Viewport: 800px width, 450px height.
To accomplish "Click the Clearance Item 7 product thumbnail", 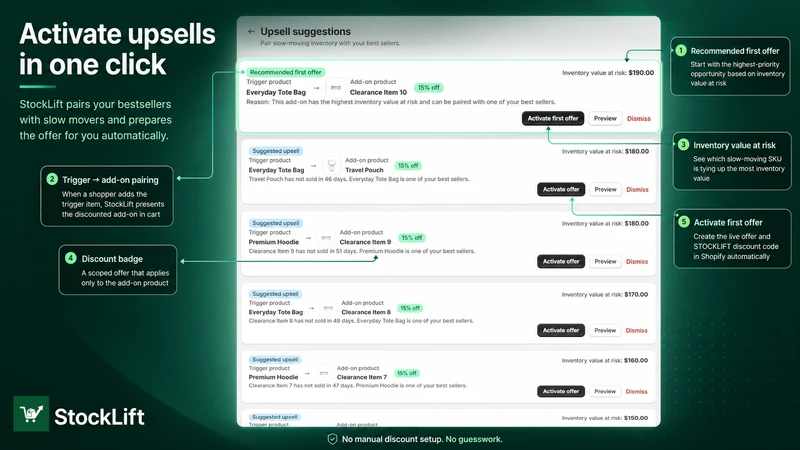I will [x=323, y=373].
